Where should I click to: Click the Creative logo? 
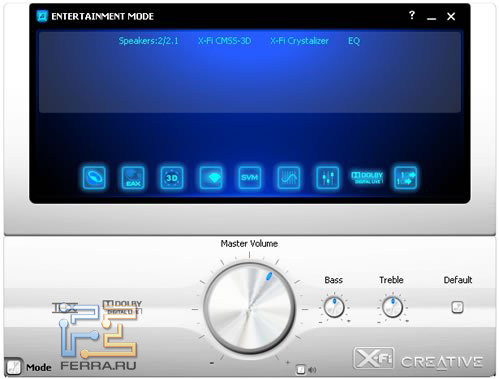442,362
